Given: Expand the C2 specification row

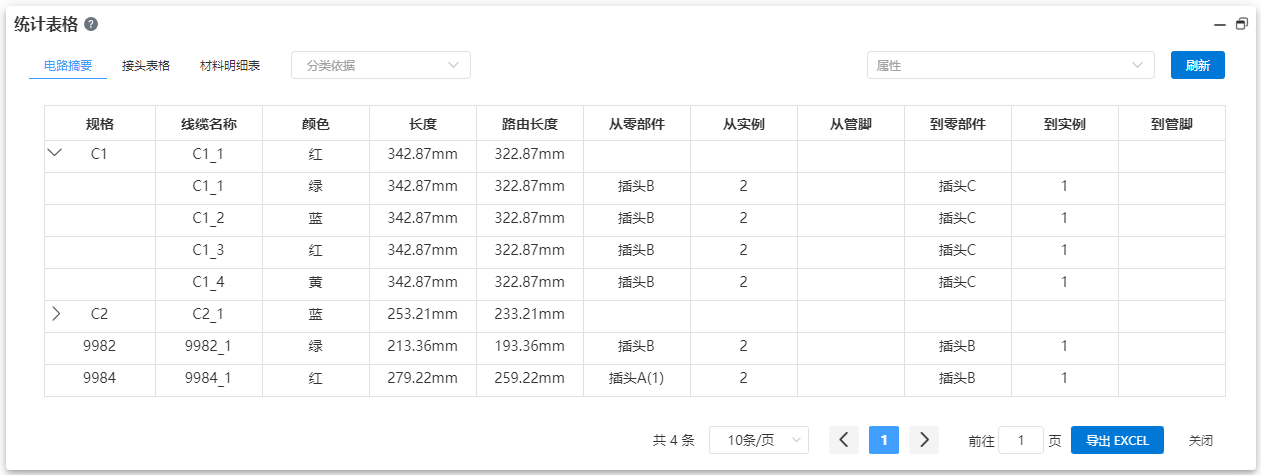Looking at the screenshot, I should pos(56,313).
